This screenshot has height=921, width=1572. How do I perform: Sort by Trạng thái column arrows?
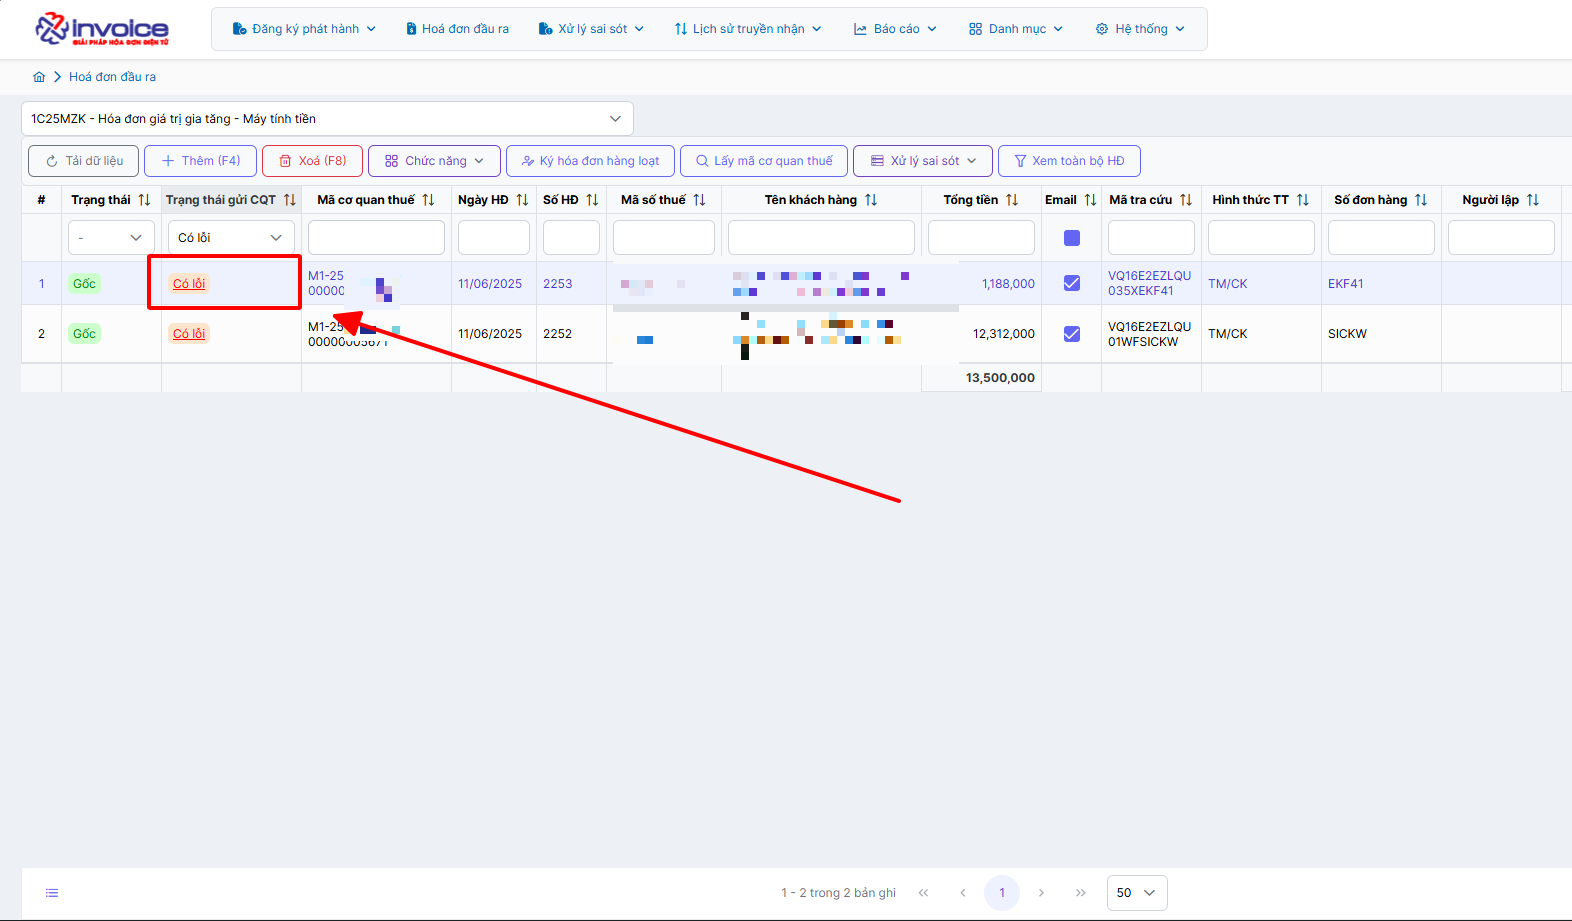(144, 200)
